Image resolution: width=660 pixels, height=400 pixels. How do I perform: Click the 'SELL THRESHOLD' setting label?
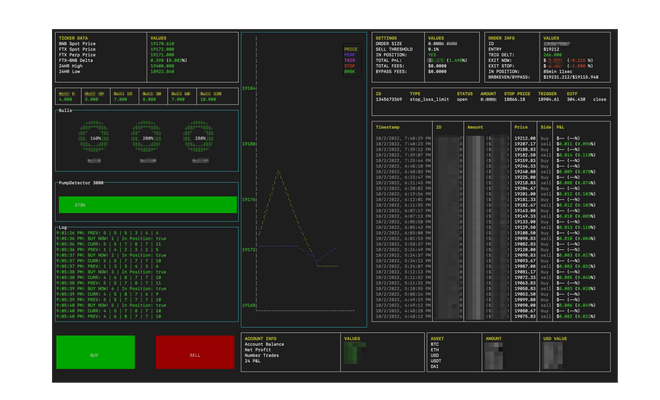(x=394, y=49)
